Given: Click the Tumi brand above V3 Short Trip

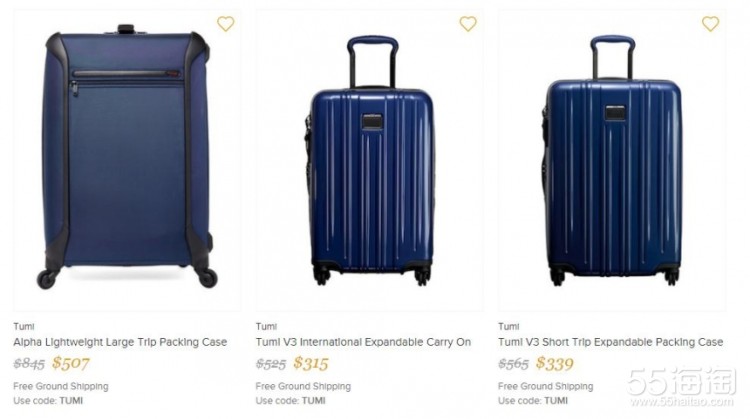Looking at the screenshot, I should pos(508,326).
